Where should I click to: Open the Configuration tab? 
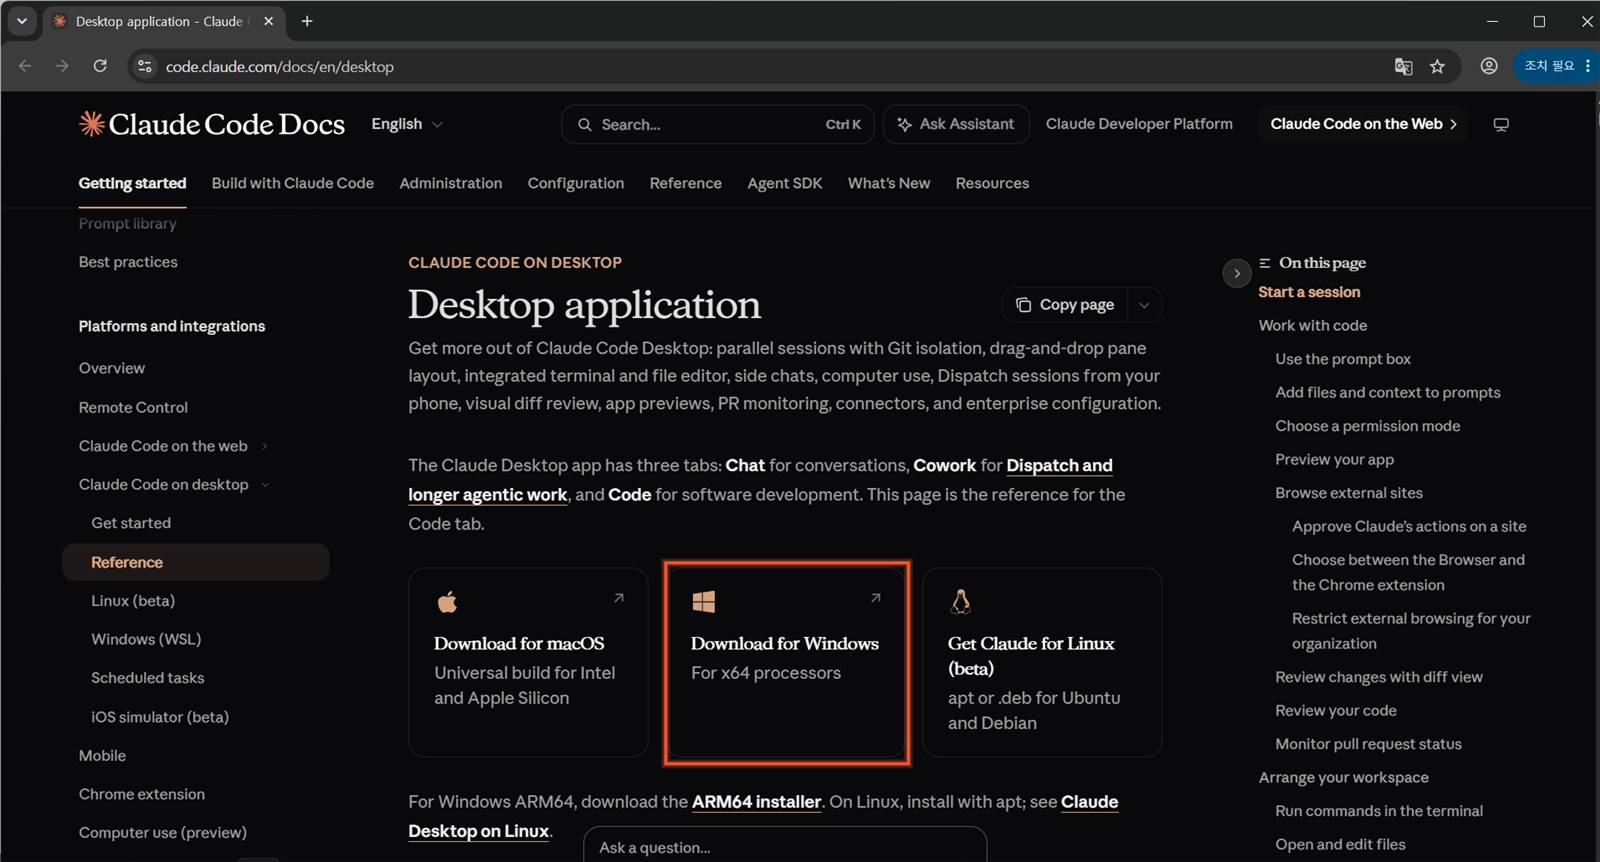(576, 183)
